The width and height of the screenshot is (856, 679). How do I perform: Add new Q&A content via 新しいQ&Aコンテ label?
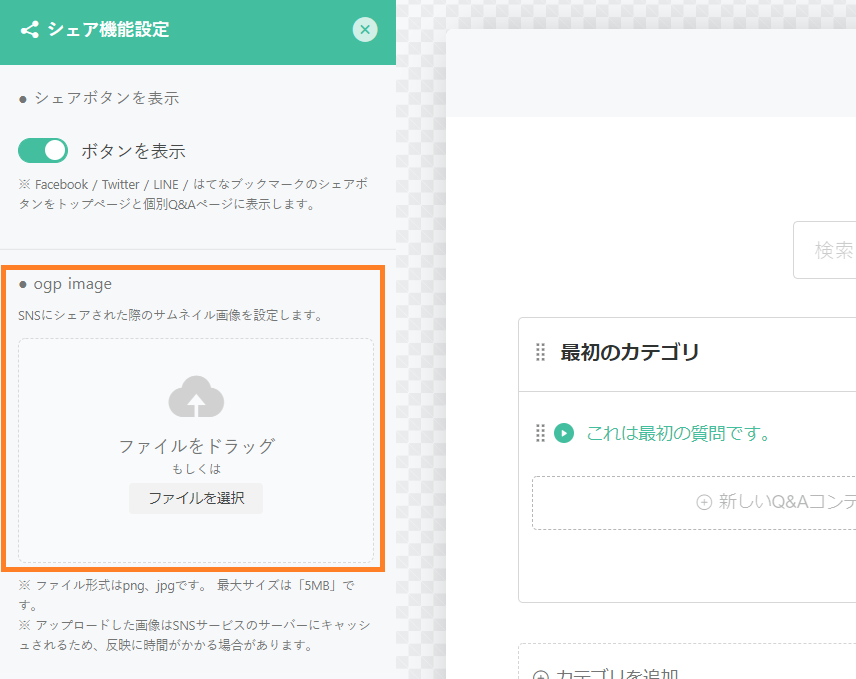(786, 502)
